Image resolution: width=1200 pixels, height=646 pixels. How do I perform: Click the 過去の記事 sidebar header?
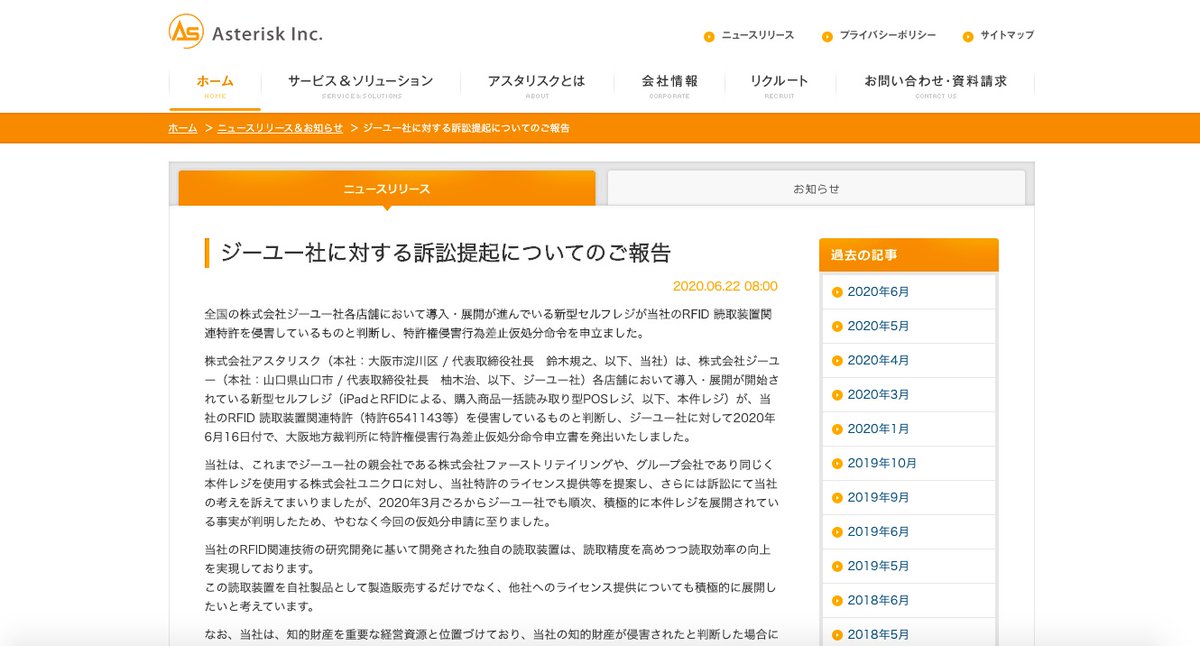click(908, 255)
